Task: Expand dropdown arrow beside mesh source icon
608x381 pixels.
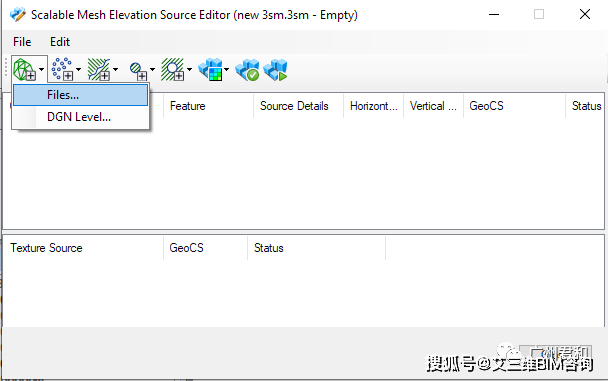Action: (41, 70)
